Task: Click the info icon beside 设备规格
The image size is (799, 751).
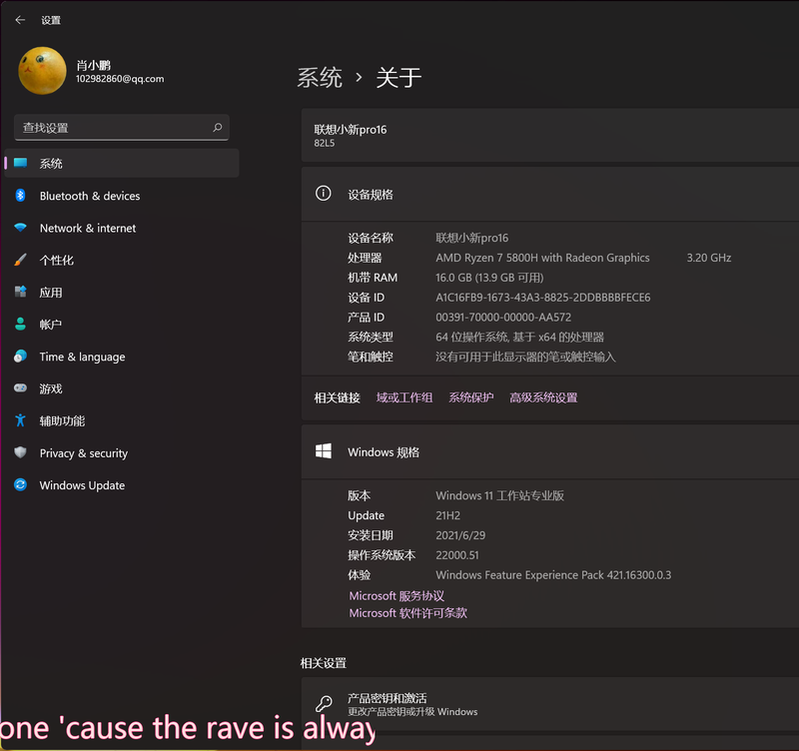Action: pos(323,194)
